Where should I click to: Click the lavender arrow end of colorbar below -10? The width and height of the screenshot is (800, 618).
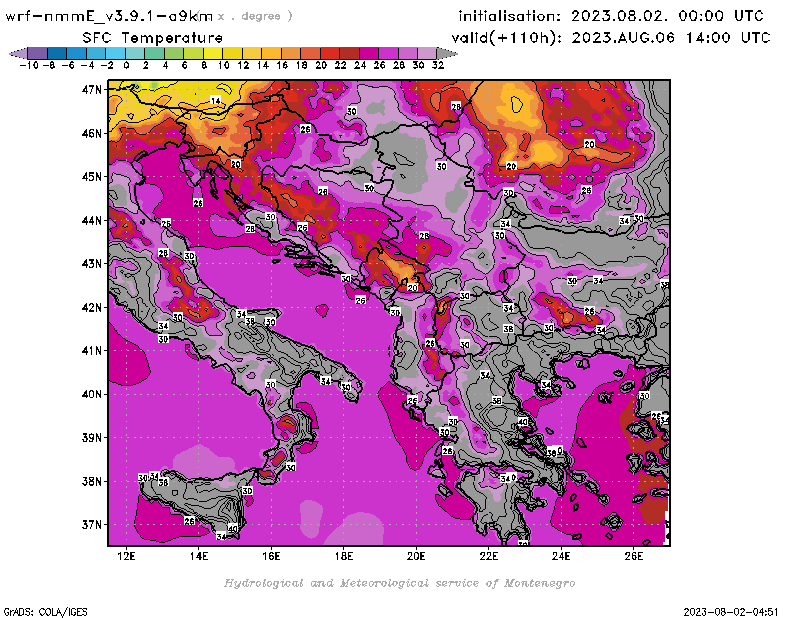point(18,53)
